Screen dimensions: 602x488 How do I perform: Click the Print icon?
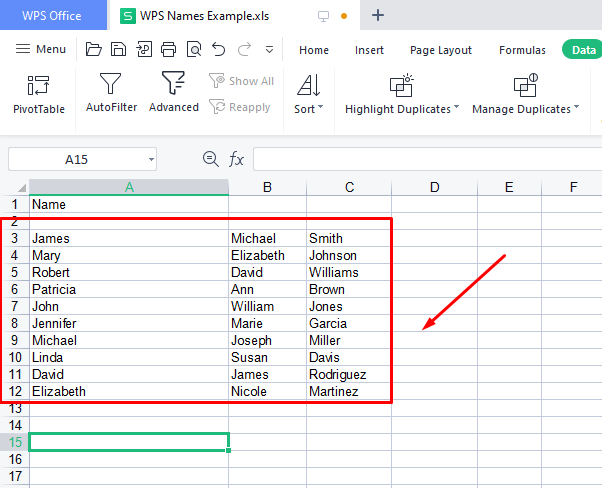pos(169,49)
